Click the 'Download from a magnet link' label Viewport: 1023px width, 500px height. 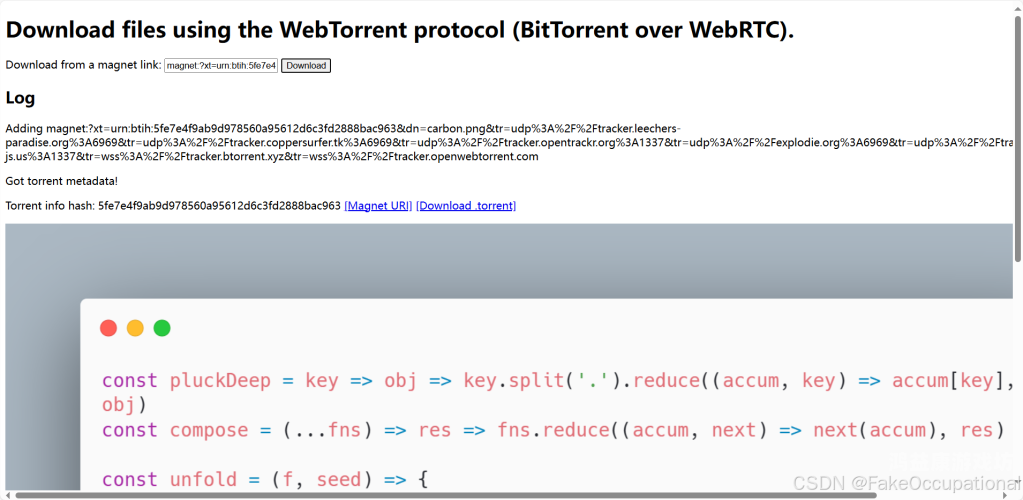[84, 65]
